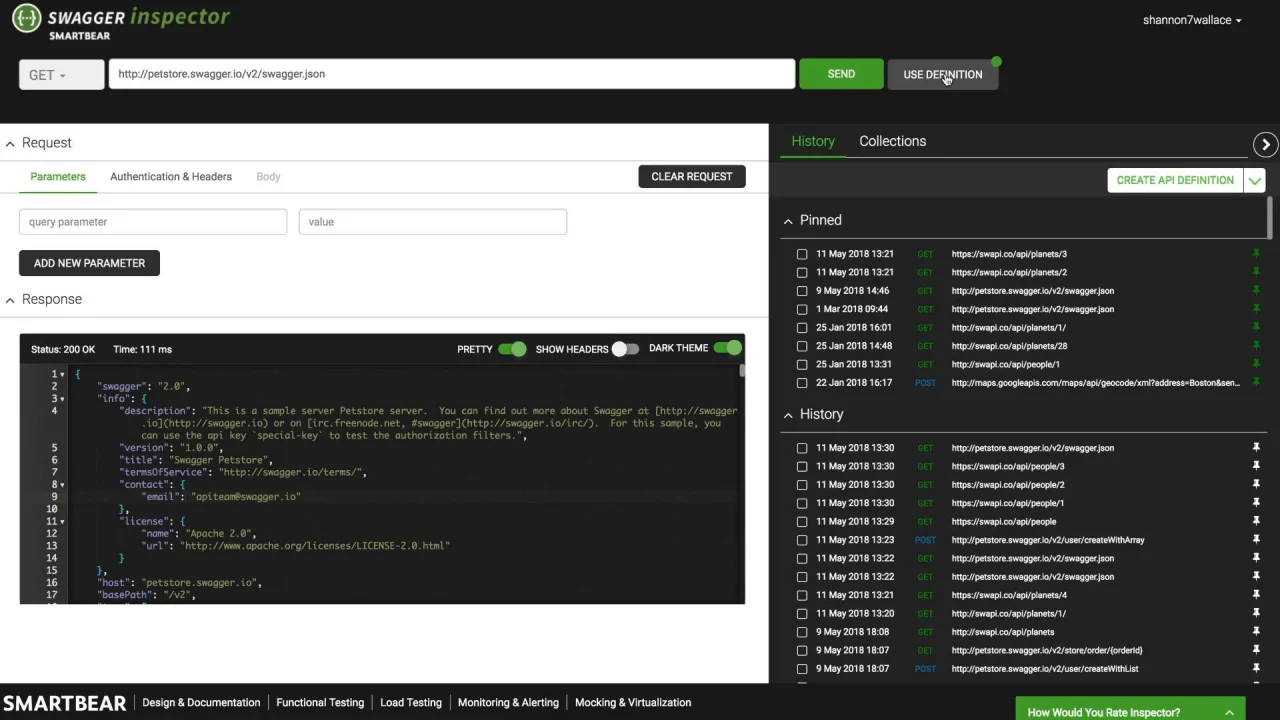Click the circular arrow to collapse the right panel
The width and height of the screenshot is (1280, 720).
coord(1265,145)
